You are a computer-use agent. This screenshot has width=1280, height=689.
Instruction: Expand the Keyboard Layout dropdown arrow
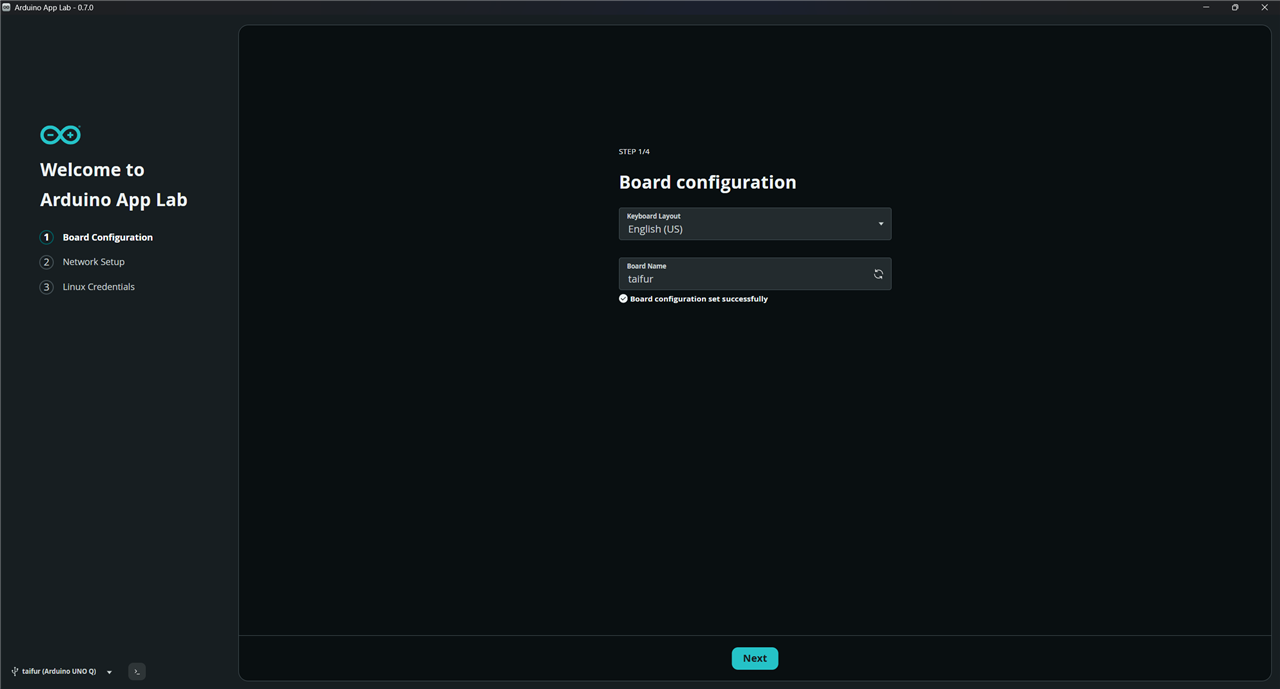881,224
